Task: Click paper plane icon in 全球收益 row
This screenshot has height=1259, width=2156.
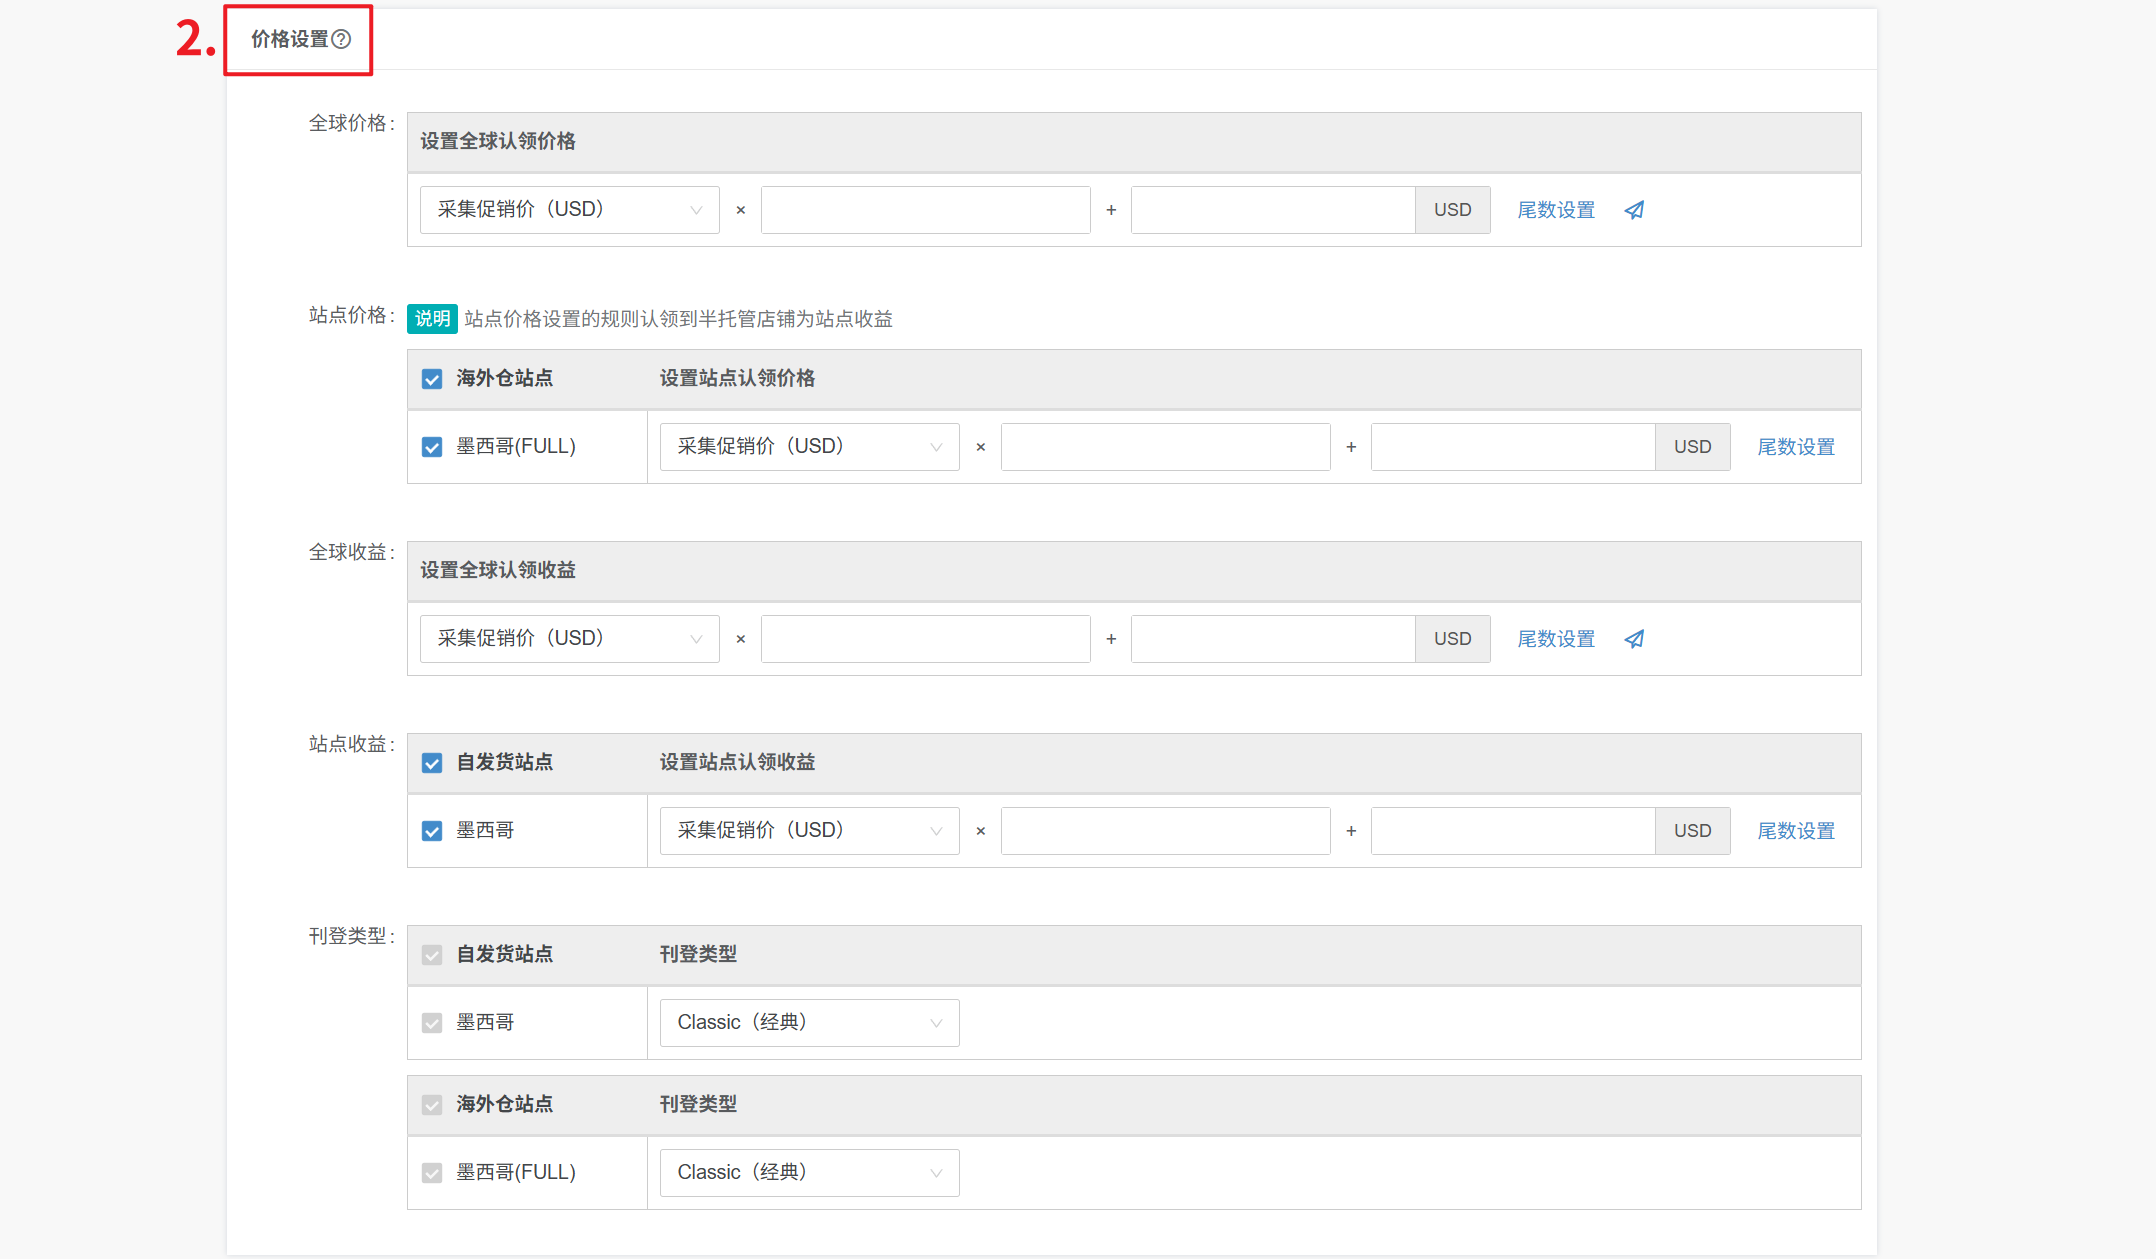Action: click(1634, 639)
